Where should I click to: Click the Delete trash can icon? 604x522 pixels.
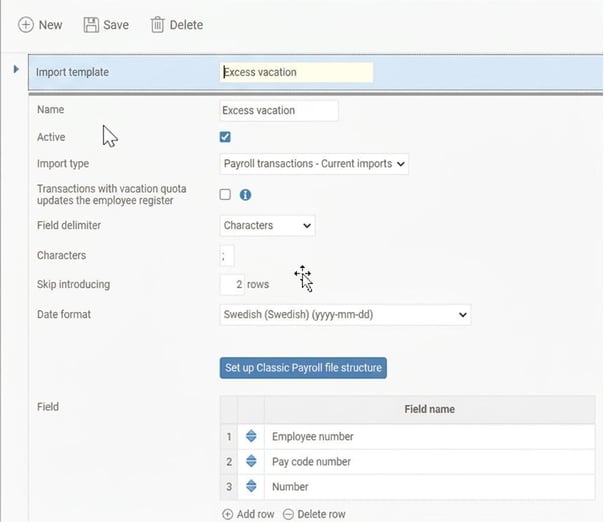[x=157, y=25]
